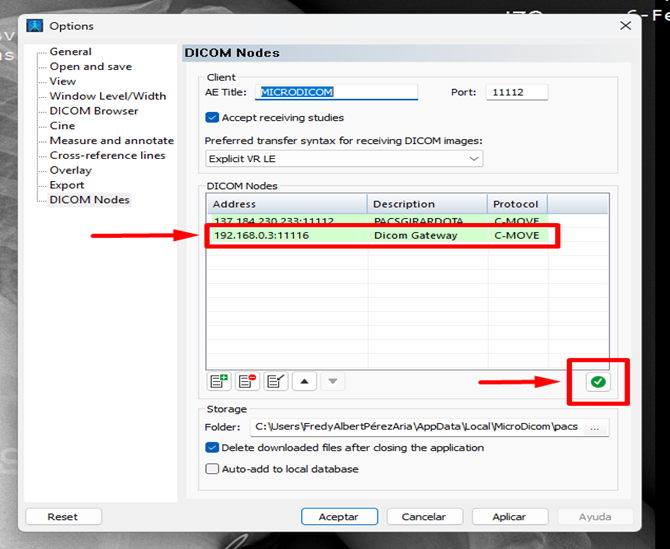The height and width of the screenshot is (549, 670).
Task: Close the Options dialog window
Action: click(626, 25)
